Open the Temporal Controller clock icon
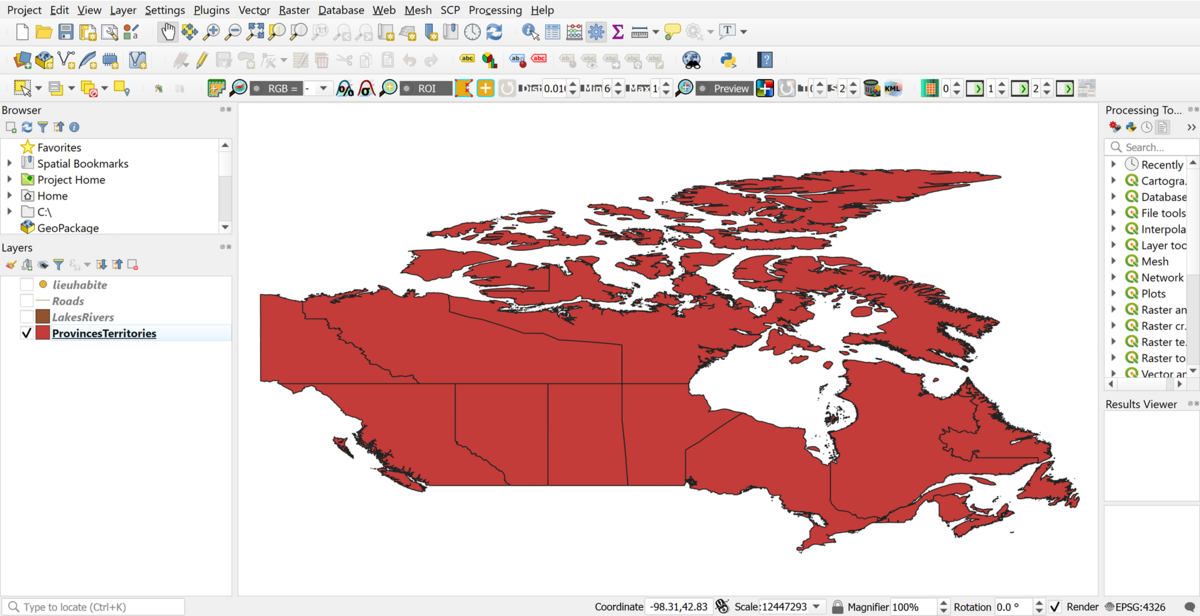The height and width of the screenshot is (616, 1200). (470, 31)
